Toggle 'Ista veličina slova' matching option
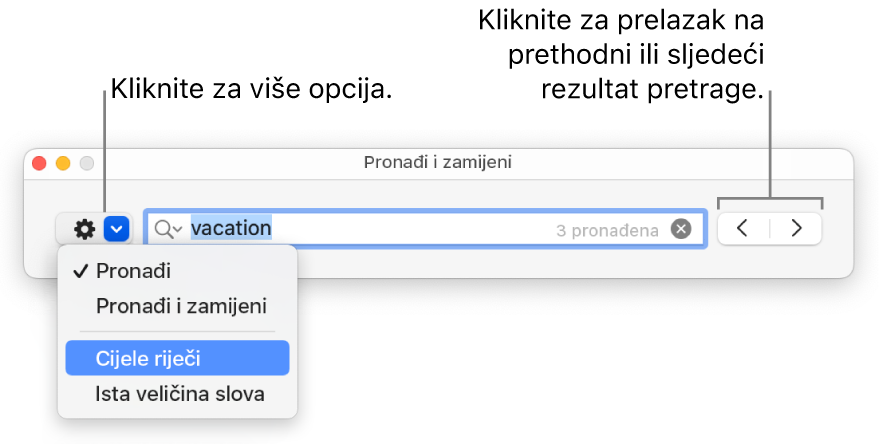The image size is (880, 444). click(180, 394)
